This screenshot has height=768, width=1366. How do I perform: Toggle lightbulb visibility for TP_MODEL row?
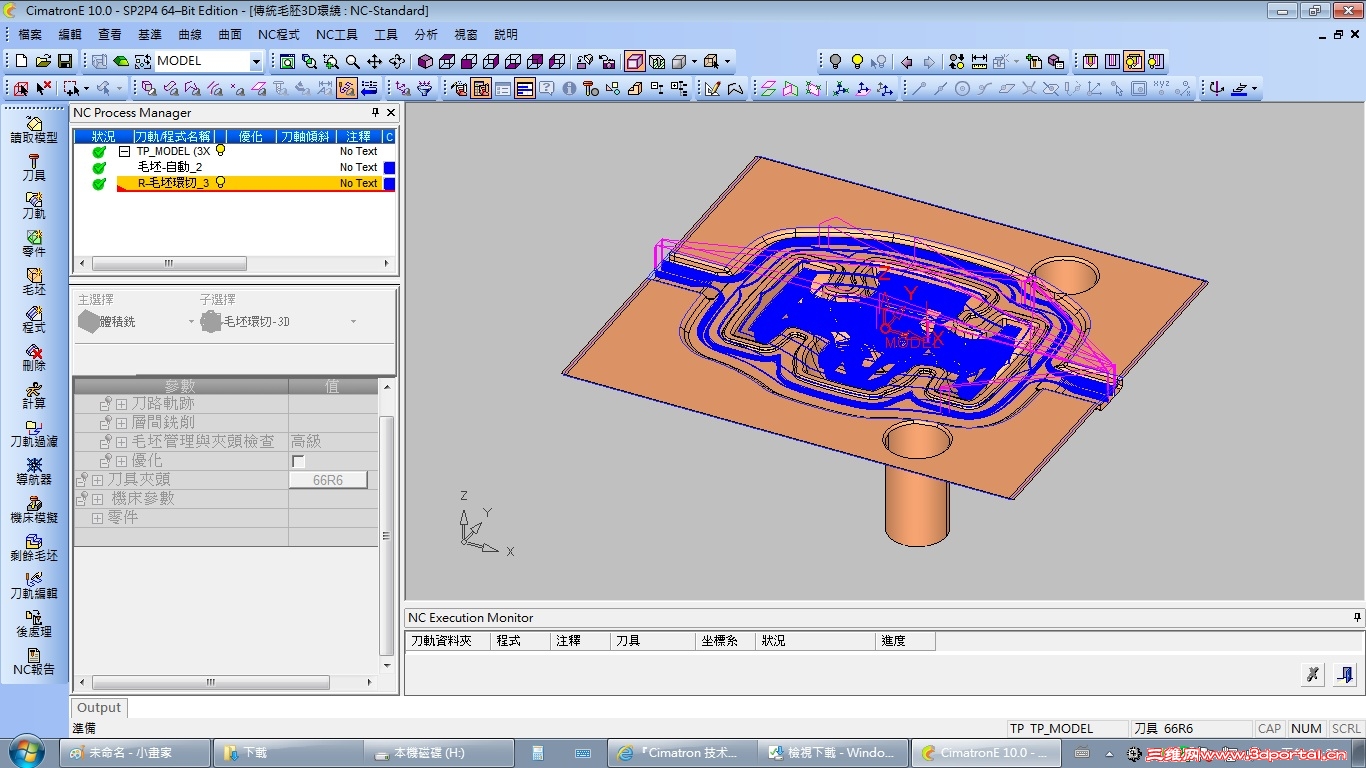pyautogui.click(x=220, y=151)
